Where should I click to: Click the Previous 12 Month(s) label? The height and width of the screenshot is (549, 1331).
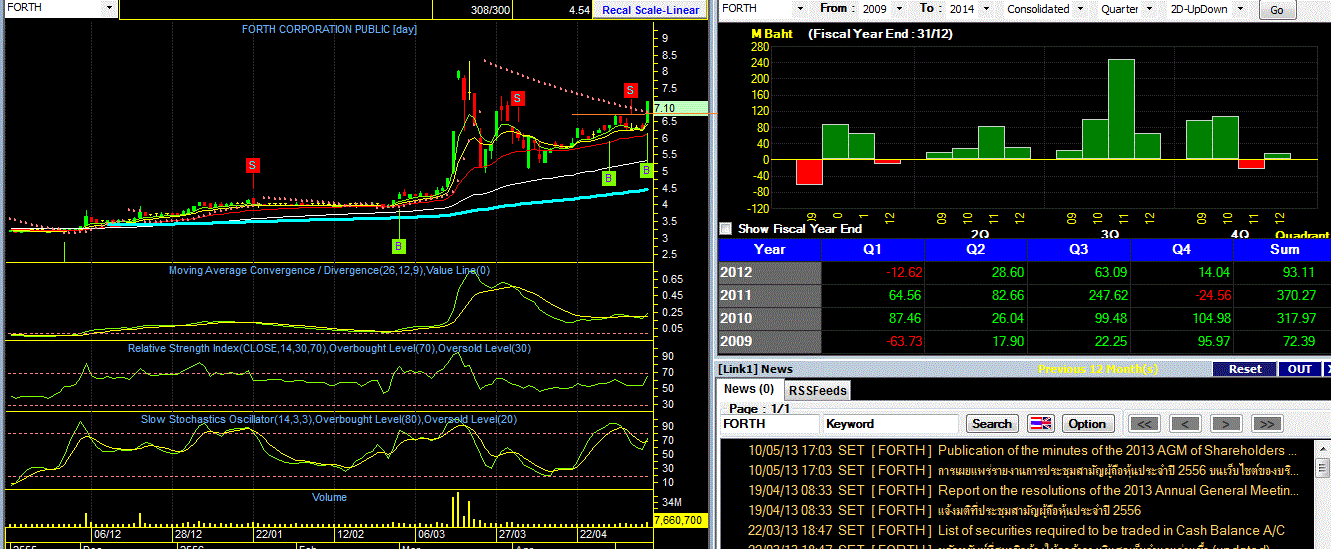(x=1100, y=369)
